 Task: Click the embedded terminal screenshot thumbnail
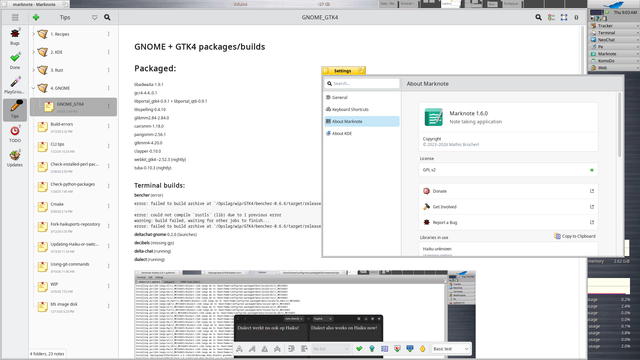coord(305,314)
